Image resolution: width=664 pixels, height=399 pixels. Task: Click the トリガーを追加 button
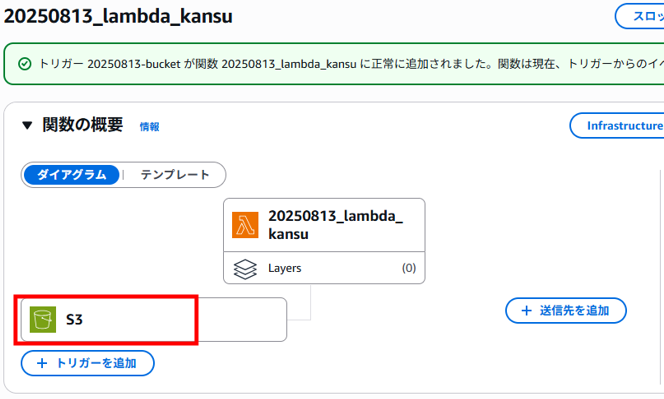pos(88,363)
